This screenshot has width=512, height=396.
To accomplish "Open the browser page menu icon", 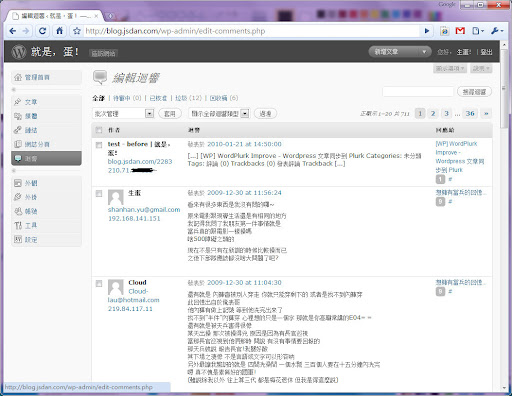I will point(478,31).
